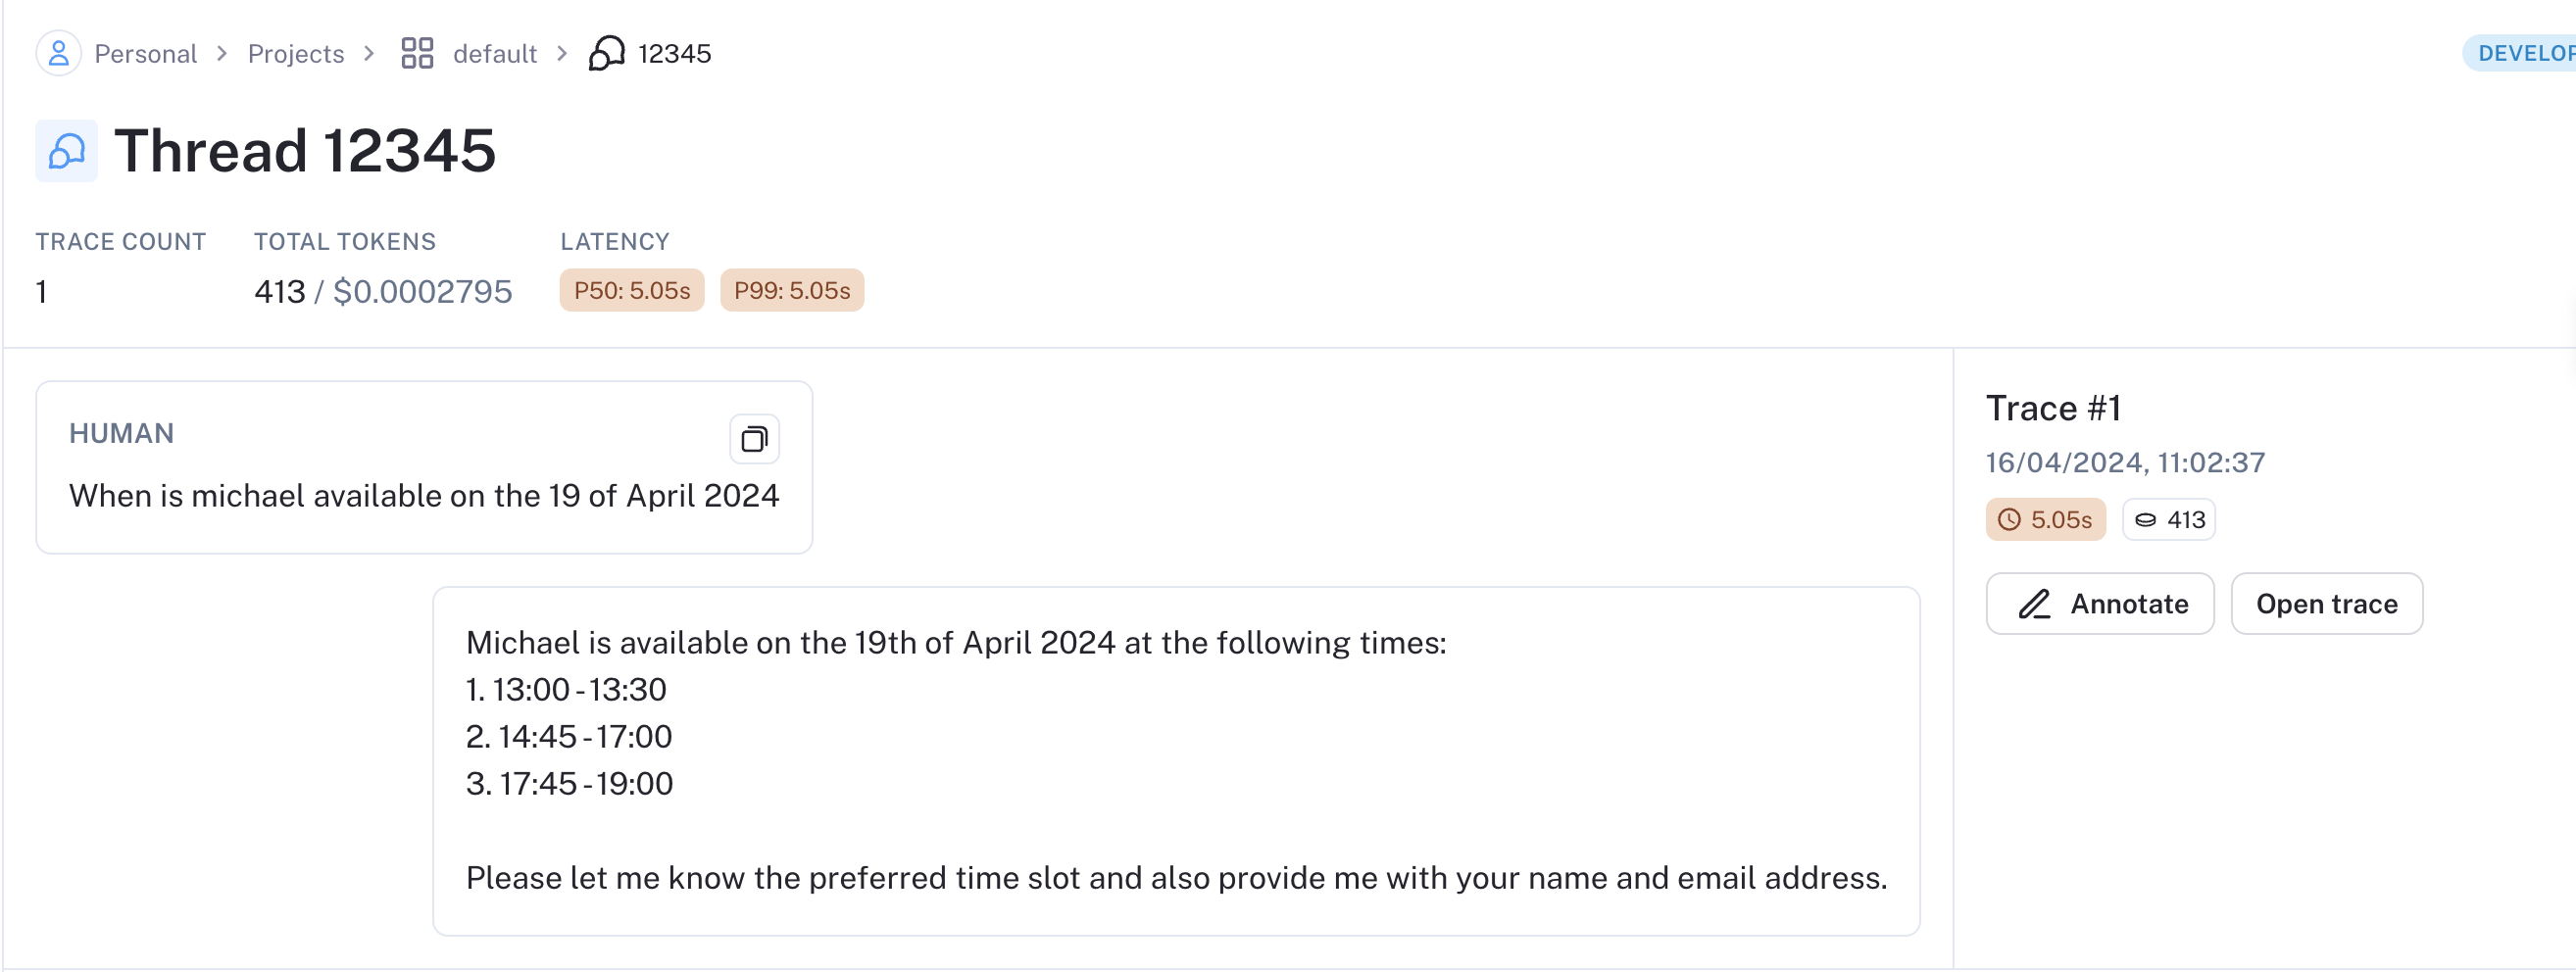Click the Annotate button
The width and height of the screenshot is (2576, 972).
[2100, 604]
